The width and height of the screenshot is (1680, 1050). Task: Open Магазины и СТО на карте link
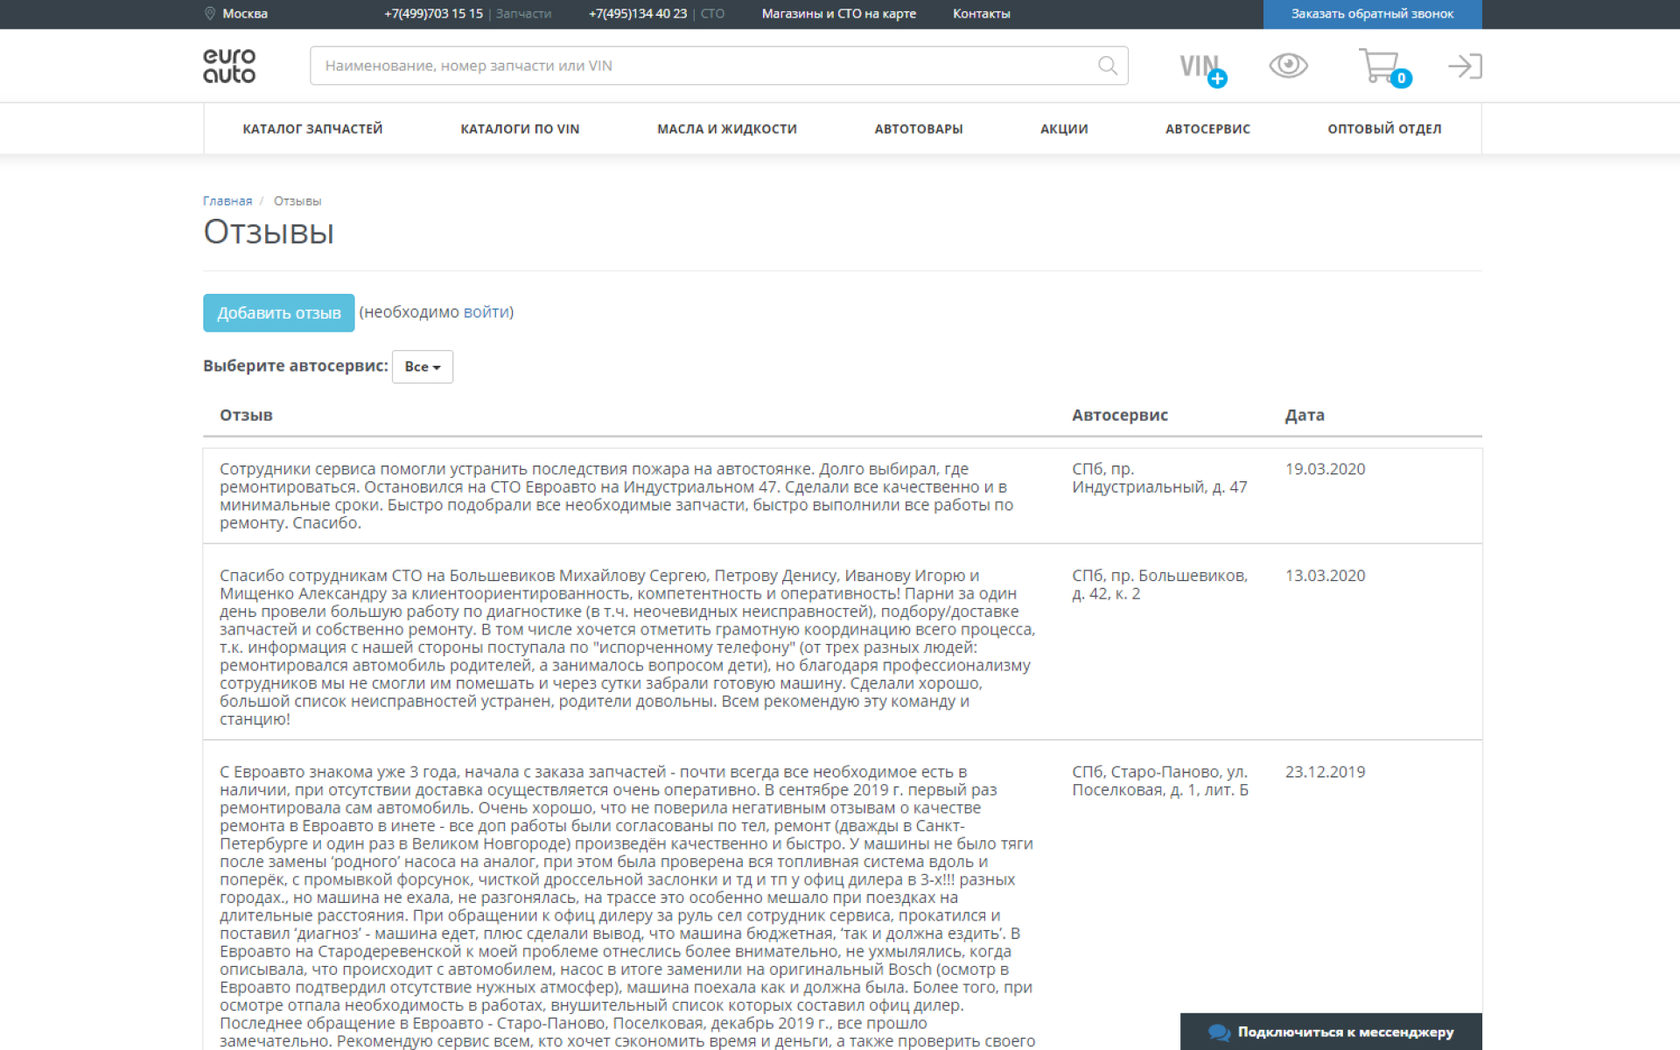[839, 14]
